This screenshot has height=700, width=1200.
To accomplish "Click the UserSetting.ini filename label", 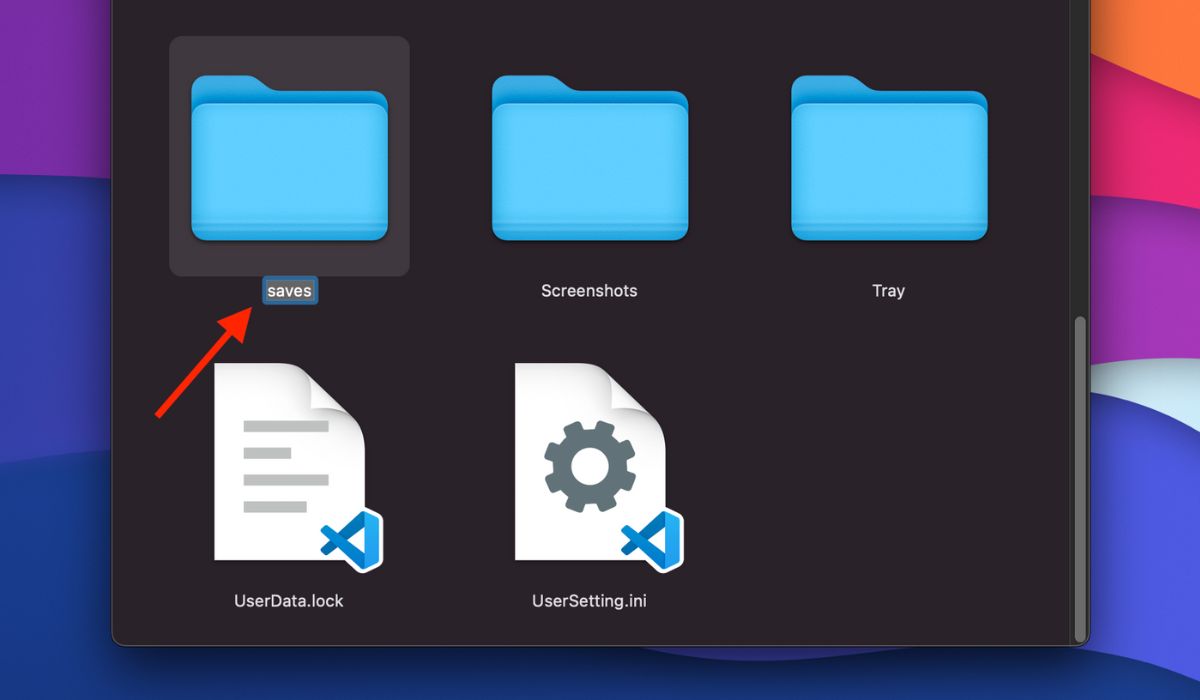I will (589, 600).
